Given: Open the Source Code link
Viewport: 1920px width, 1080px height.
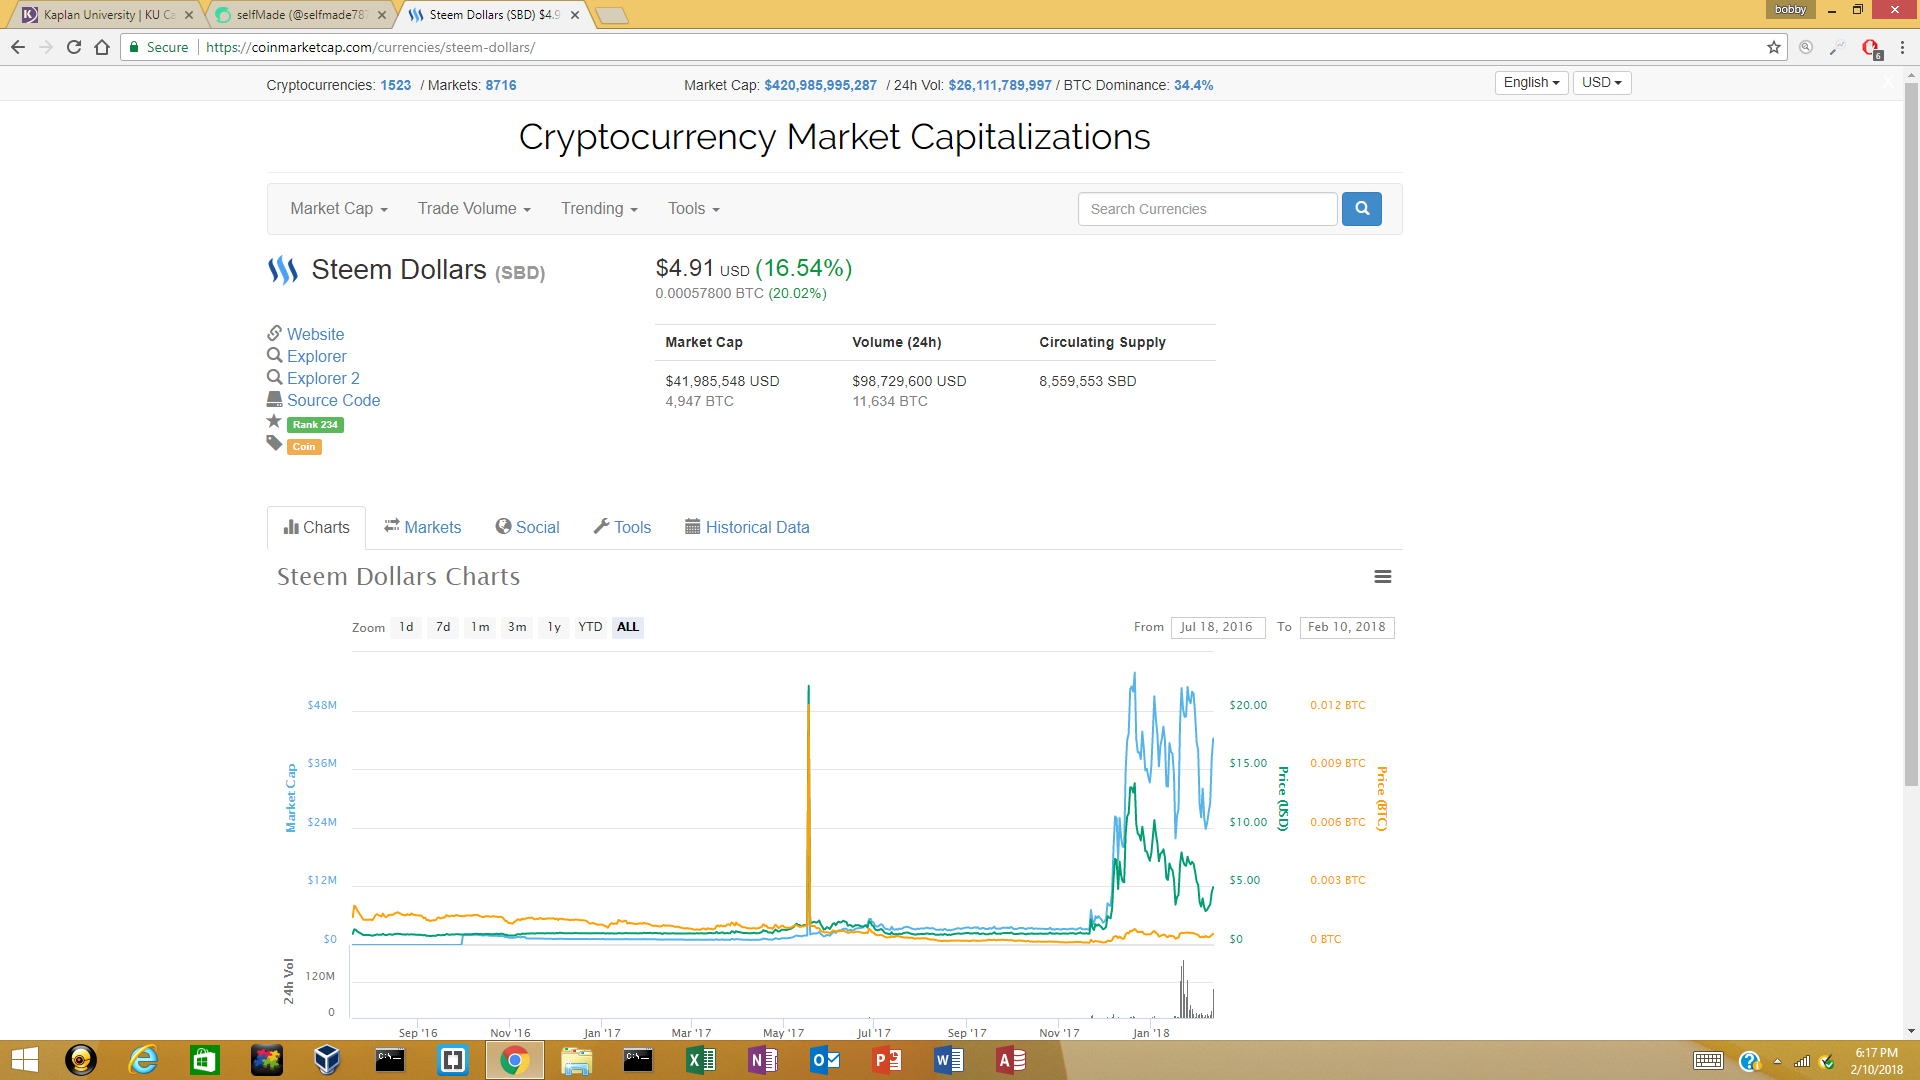Looking at the screenshot, I should (x=333, y=400).
